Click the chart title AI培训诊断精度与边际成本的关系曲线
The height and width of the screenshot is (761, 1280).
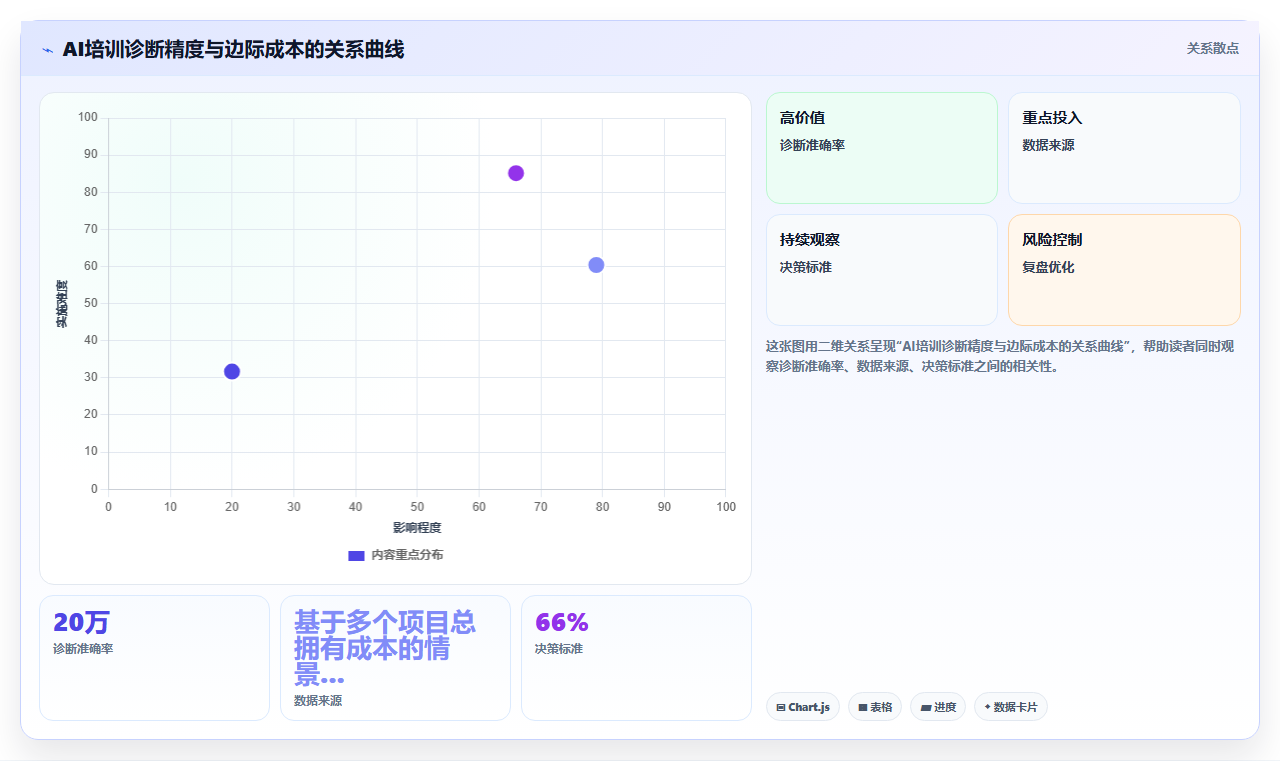[233, 49]
